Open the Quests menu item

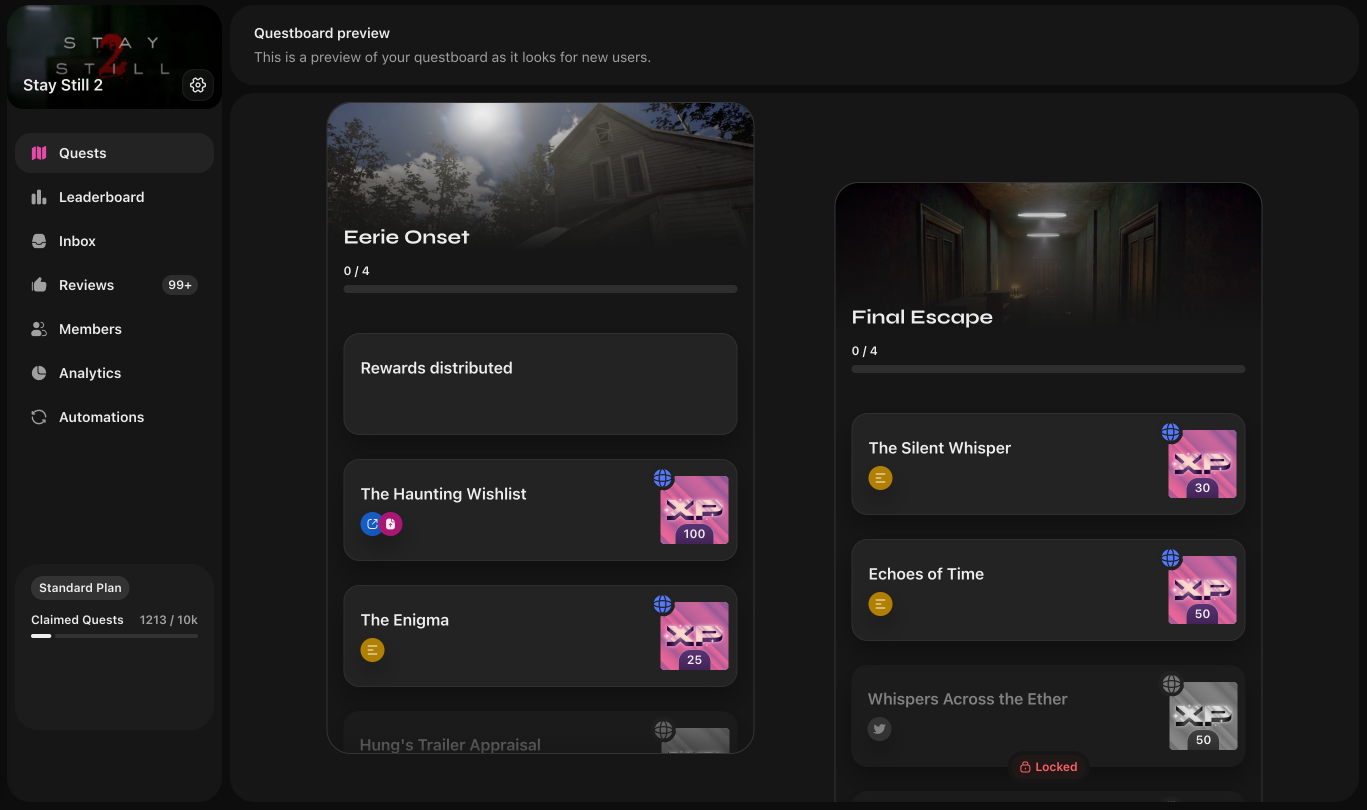pos(114,153)
